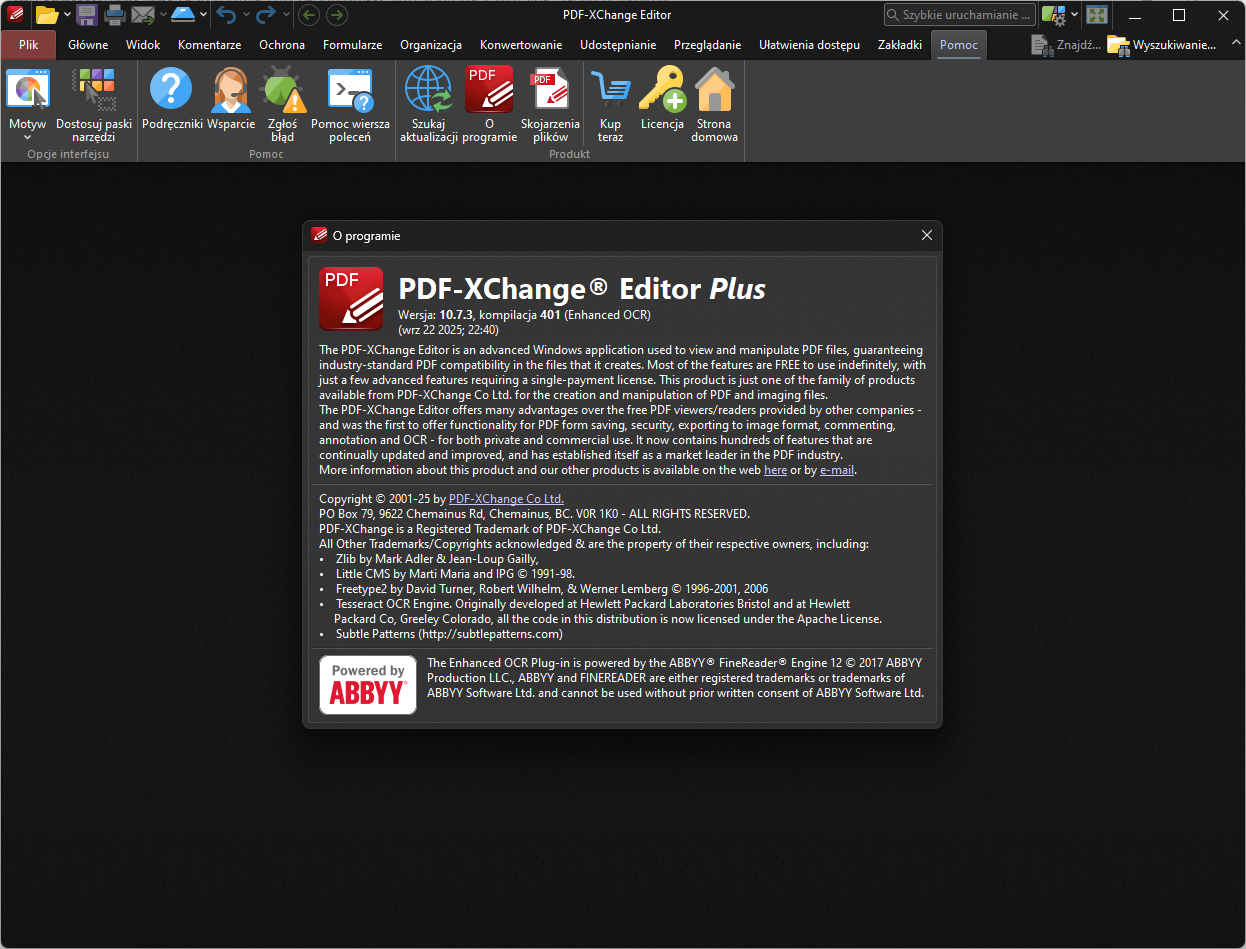Screen dimensions: 1246x949
Task: Click Zgłoś błąd bug report icon
Action: [282, 90]
